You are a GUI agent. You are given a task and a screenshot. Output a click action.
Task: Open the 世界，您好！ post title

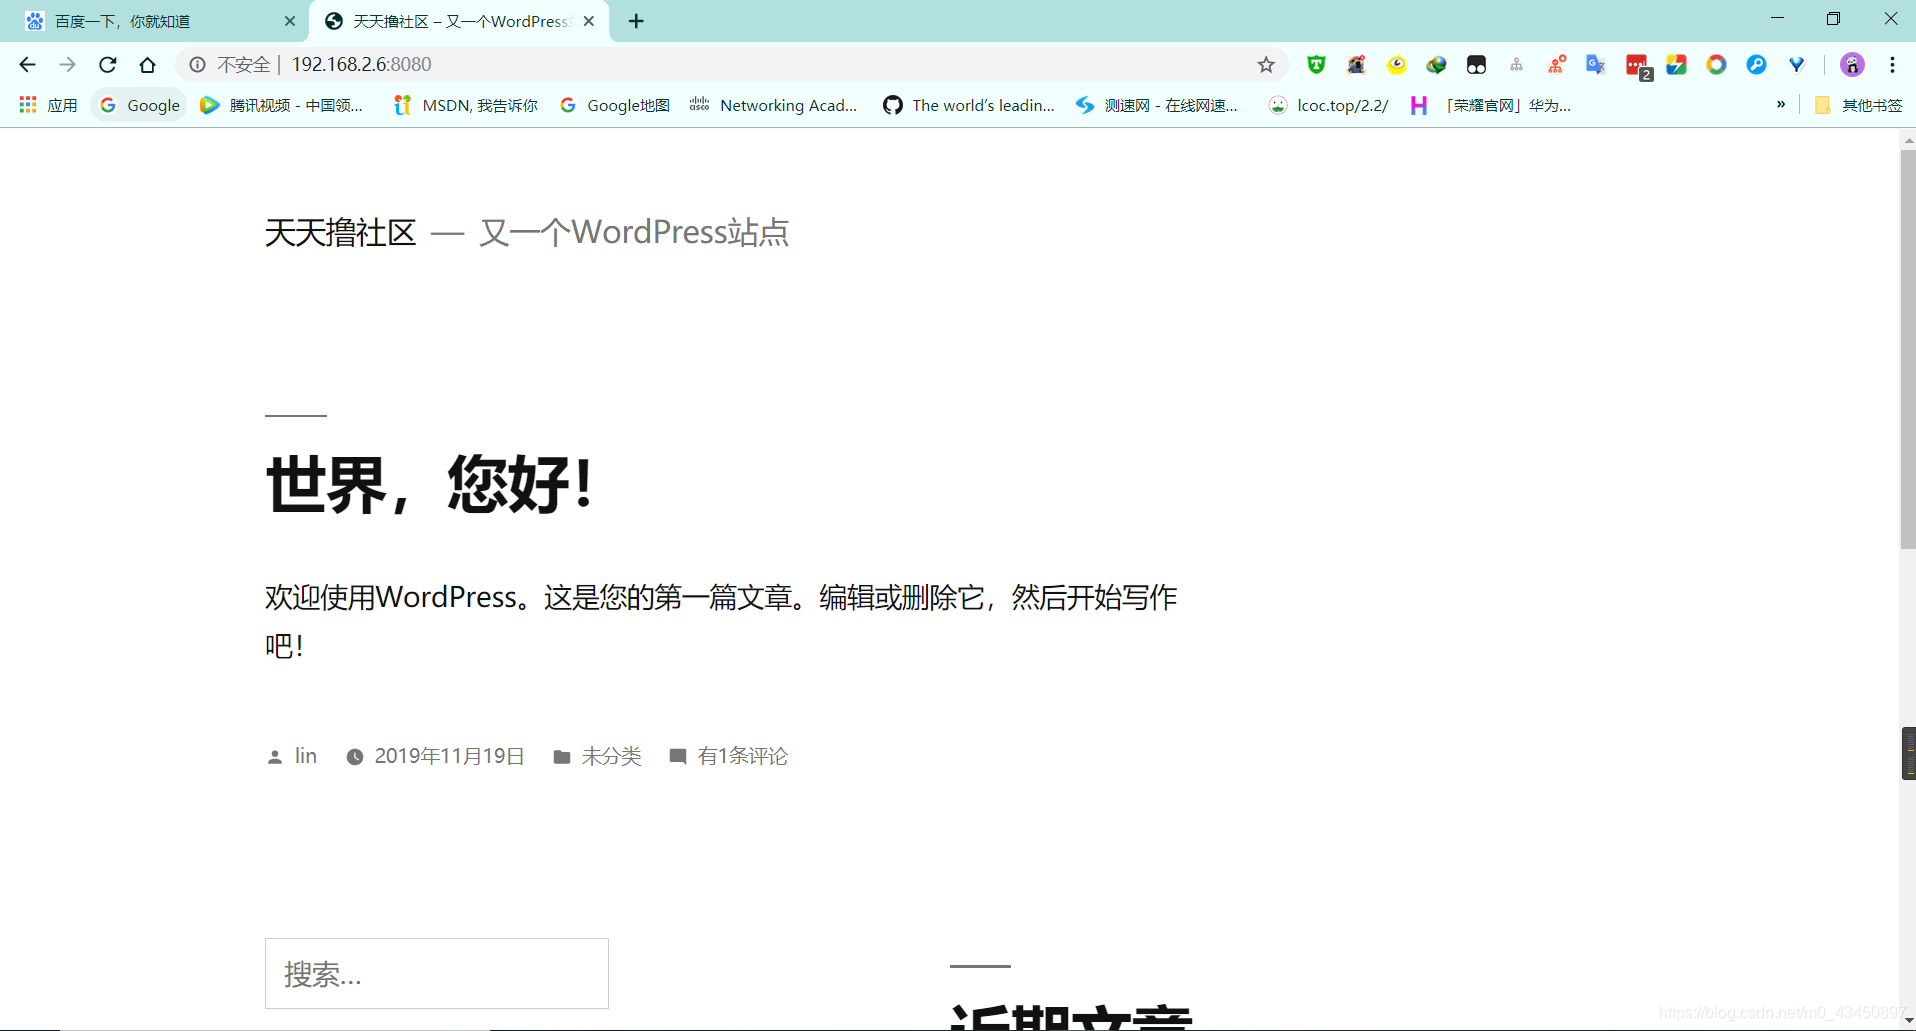click(430, 484)
